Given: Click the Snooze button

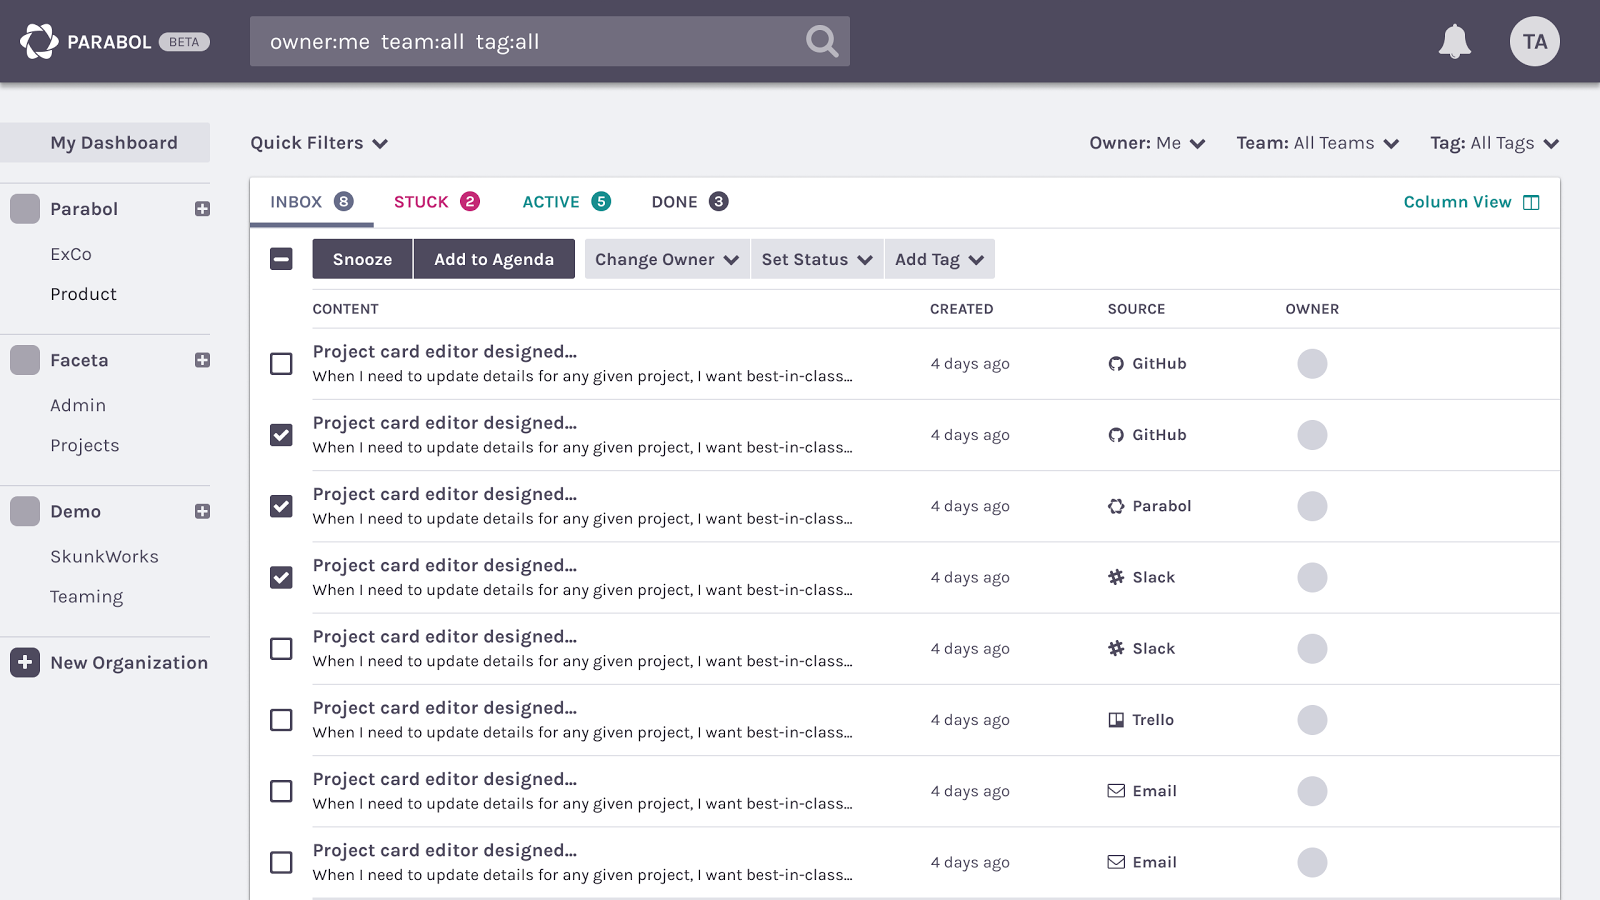Looking at the screenshot, I should pos(362,259).
